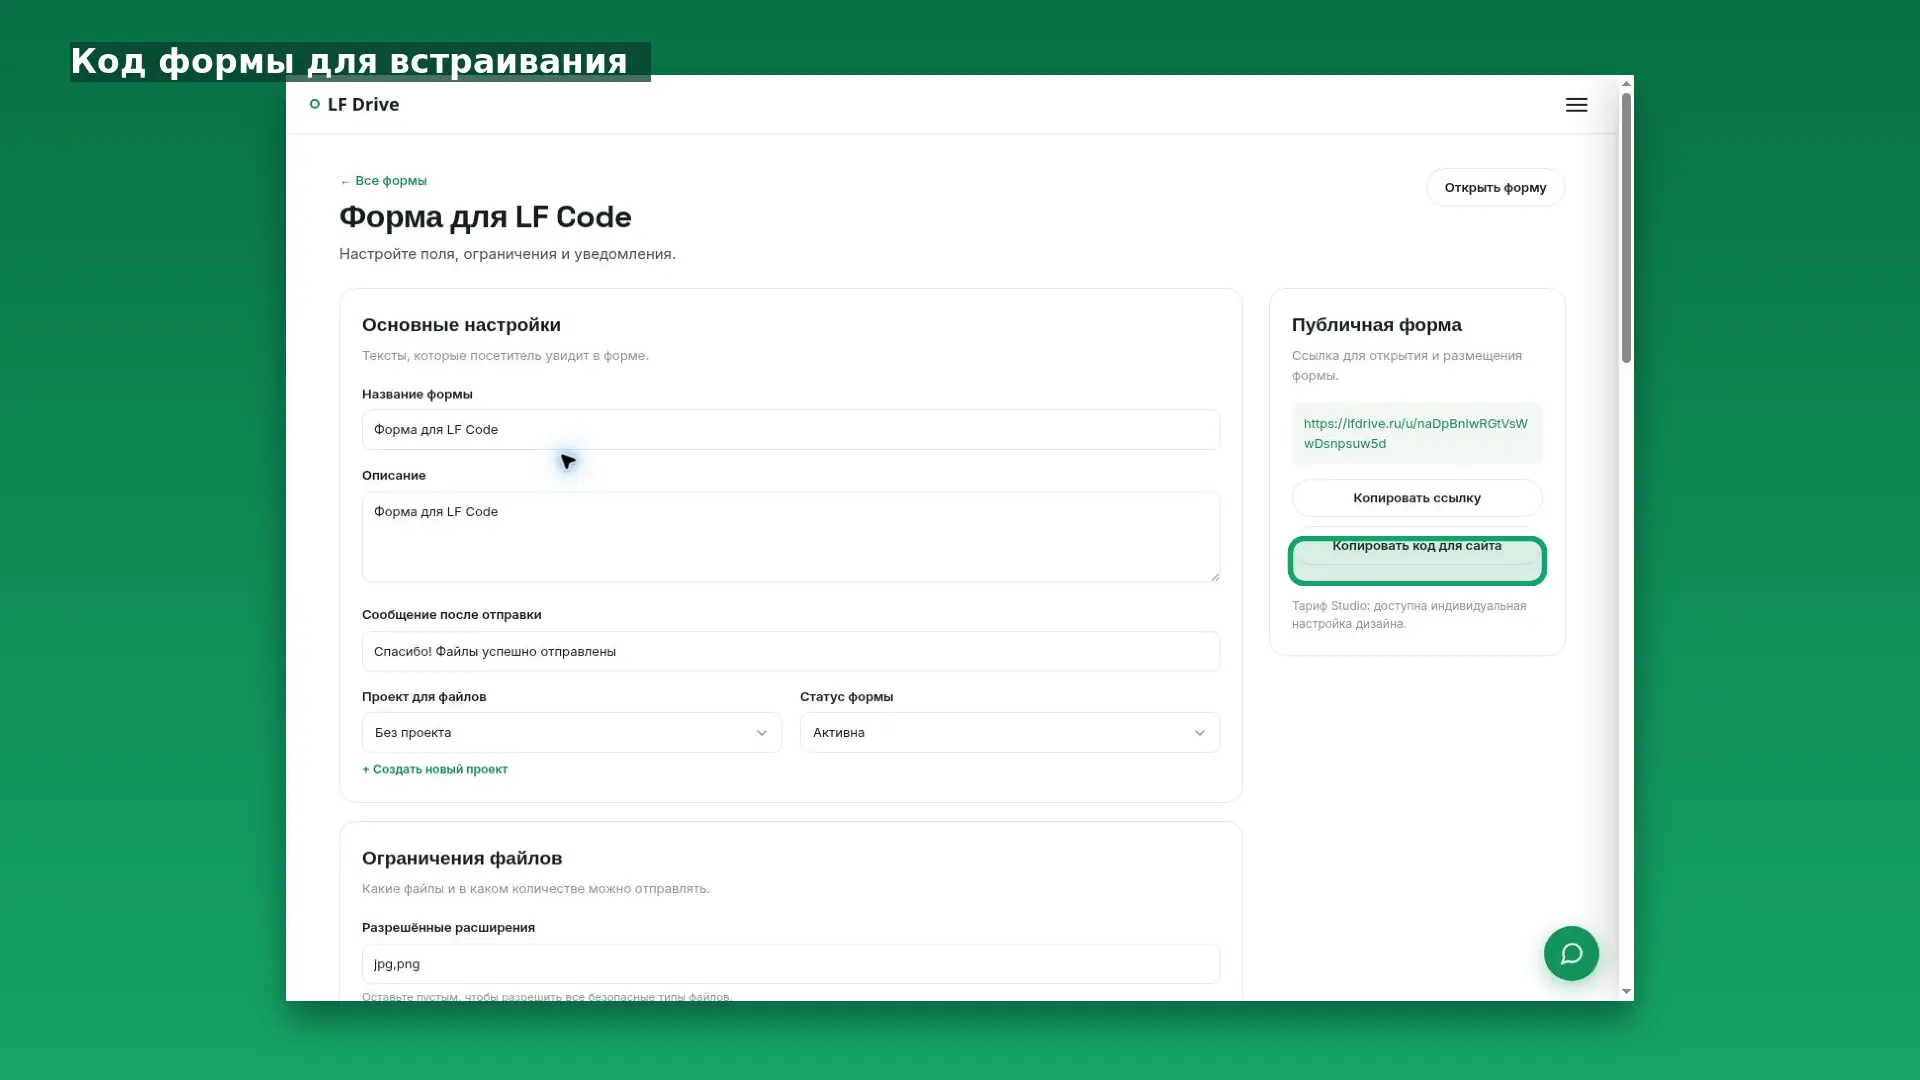Open the hamburger menu icon
Viewport: 1920px width, 1080px height.
tap(1576, 105)
